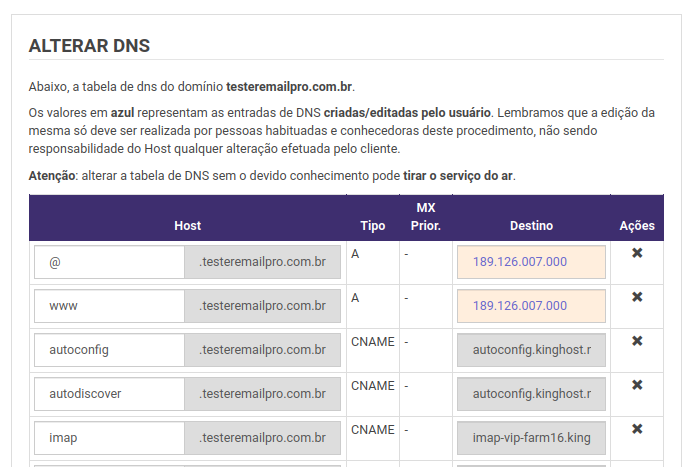Viewport: 695px width, 467px height.
Task: Delete the imap CNAME record
Action: [x=637, y=429]
